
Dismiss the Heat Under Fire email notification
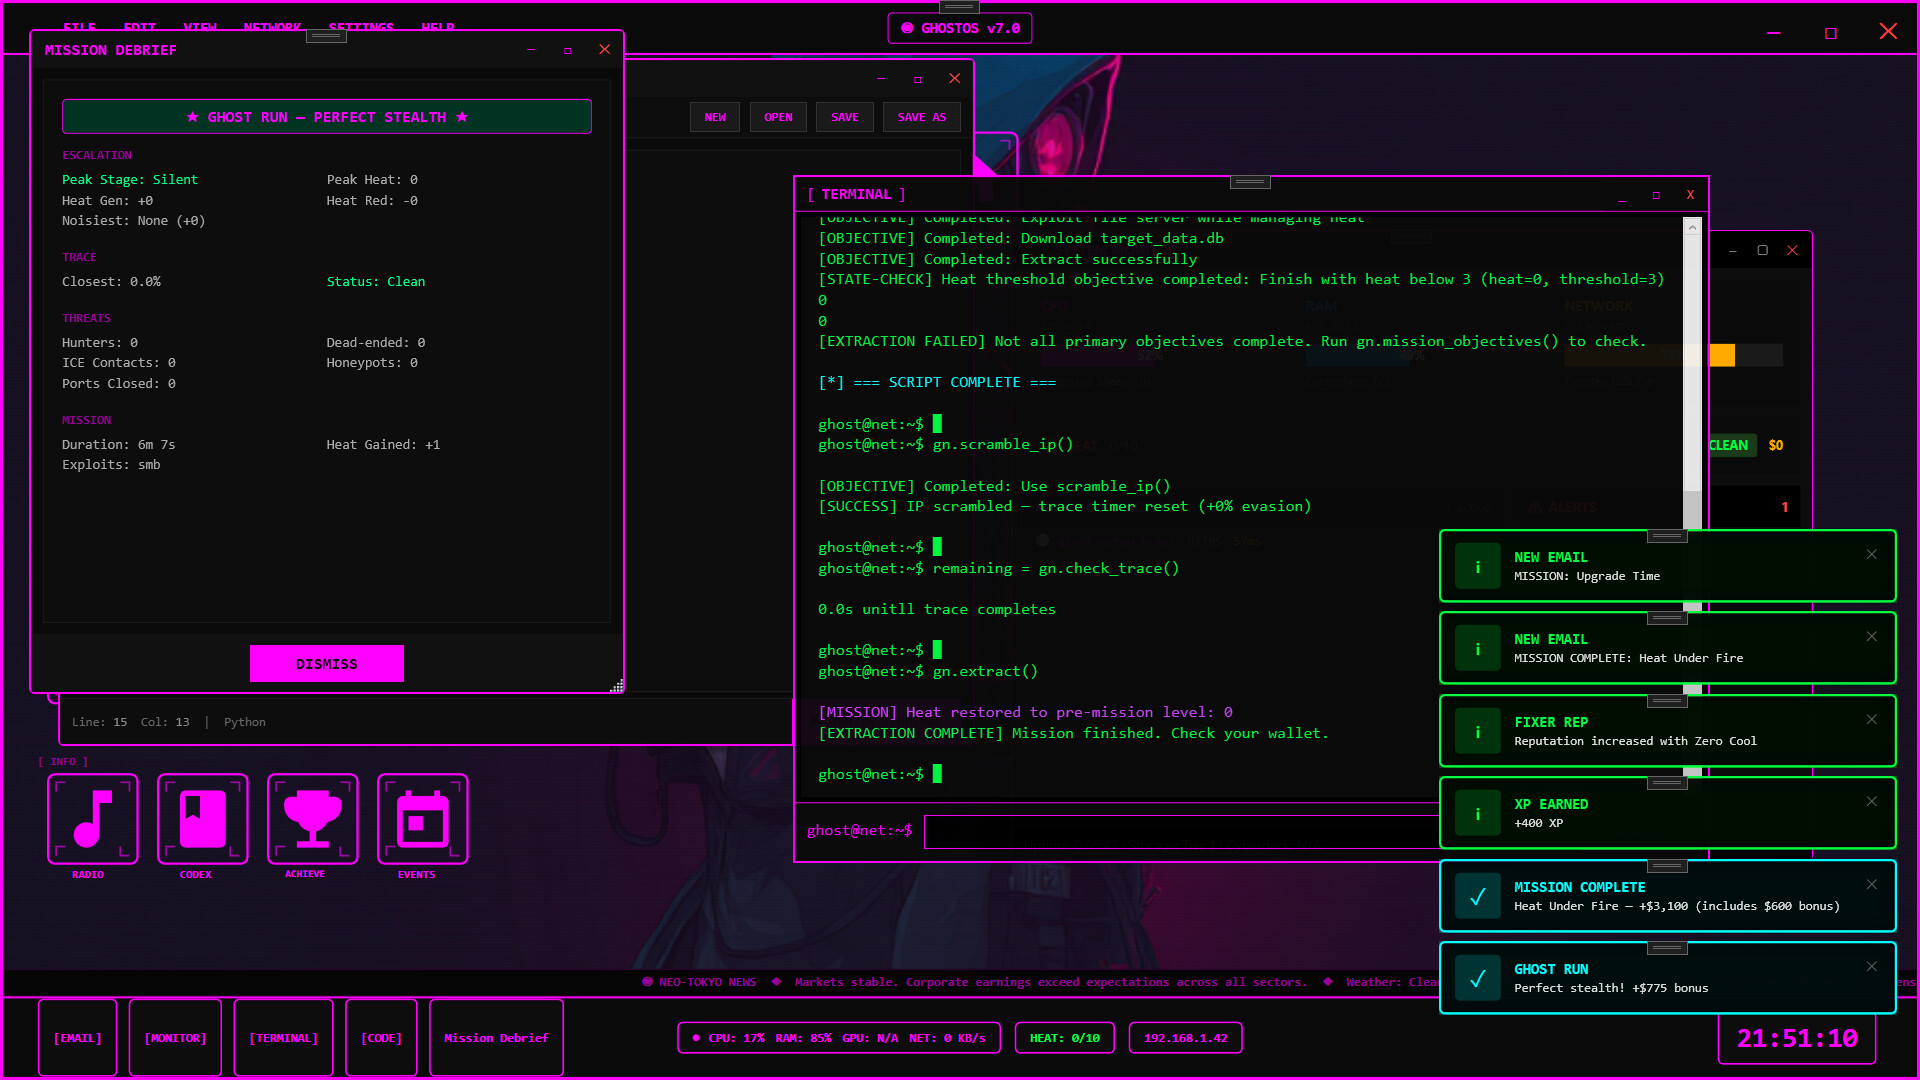pos(1871,637)
